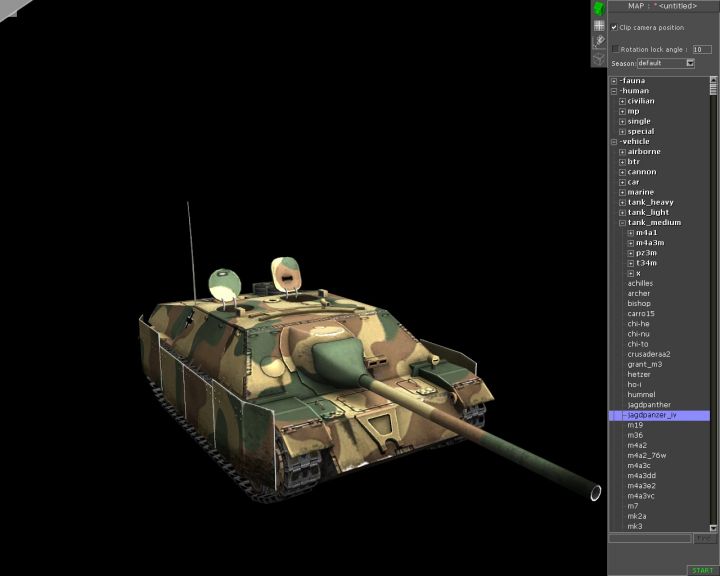Enable the Rotation lock angle checkbox
Viewport: 720px width, 576px height.
615,48
